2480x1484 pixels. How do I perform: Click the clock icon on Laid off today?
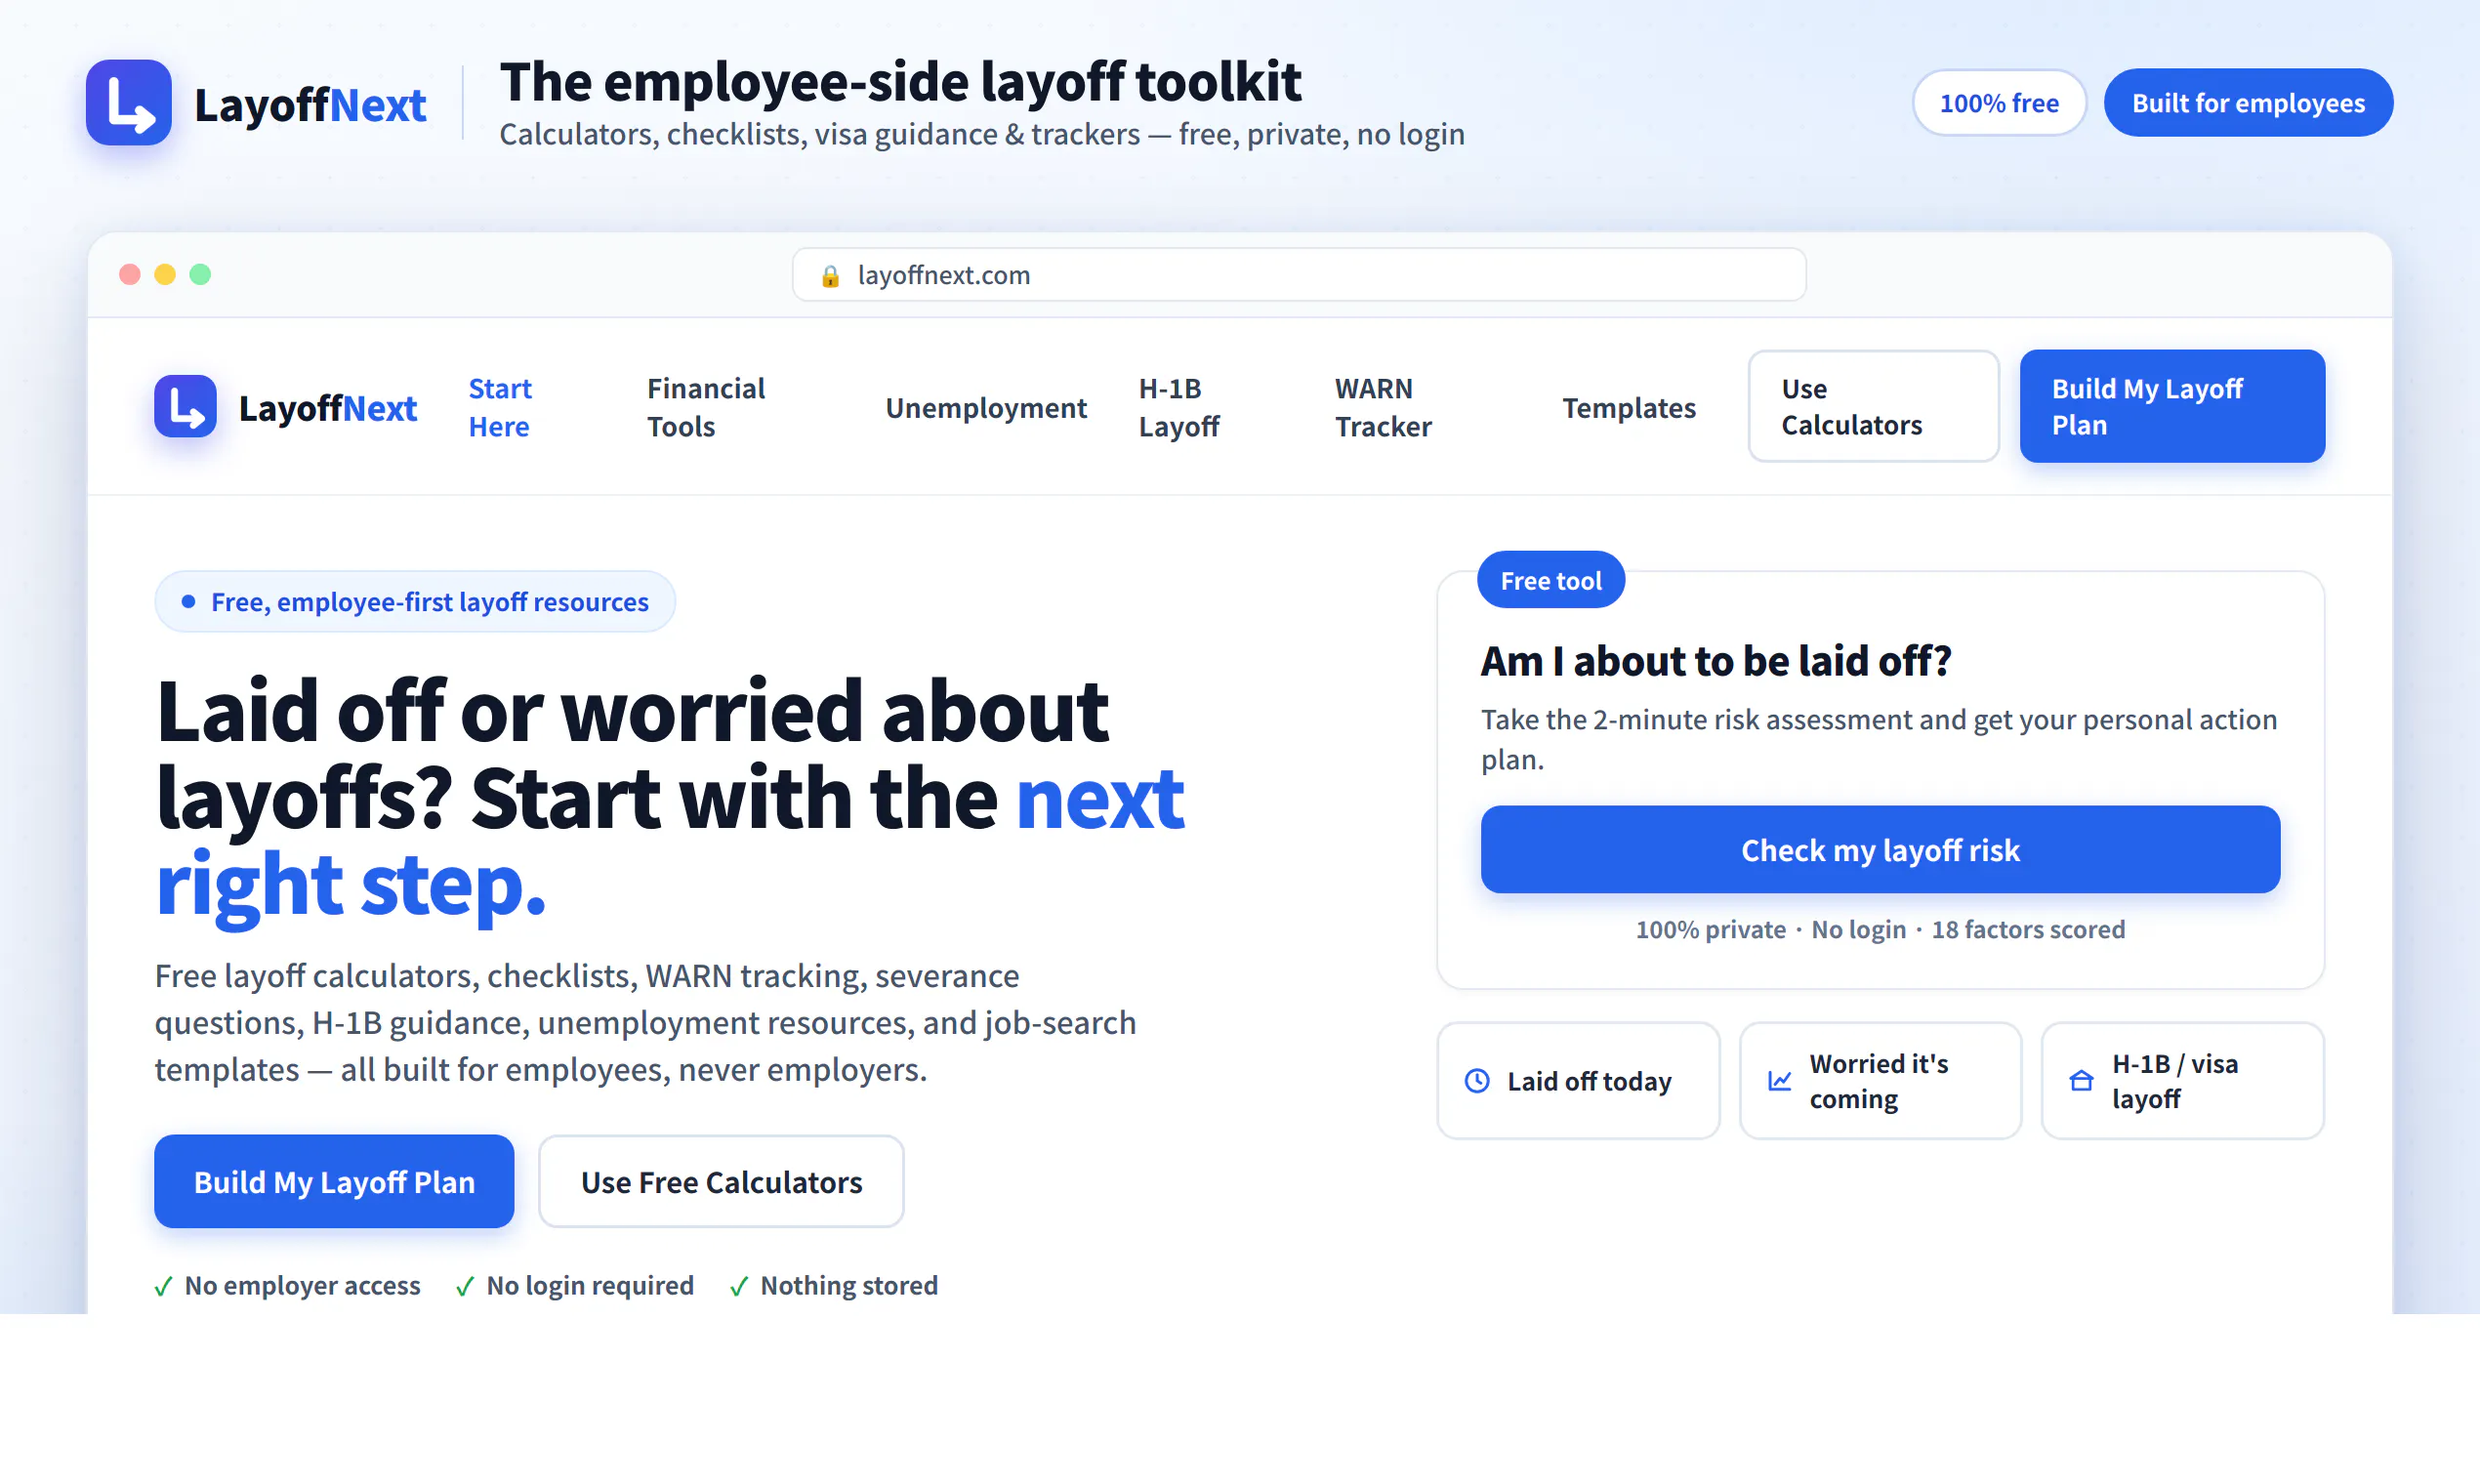[x=1477, y=1081]
